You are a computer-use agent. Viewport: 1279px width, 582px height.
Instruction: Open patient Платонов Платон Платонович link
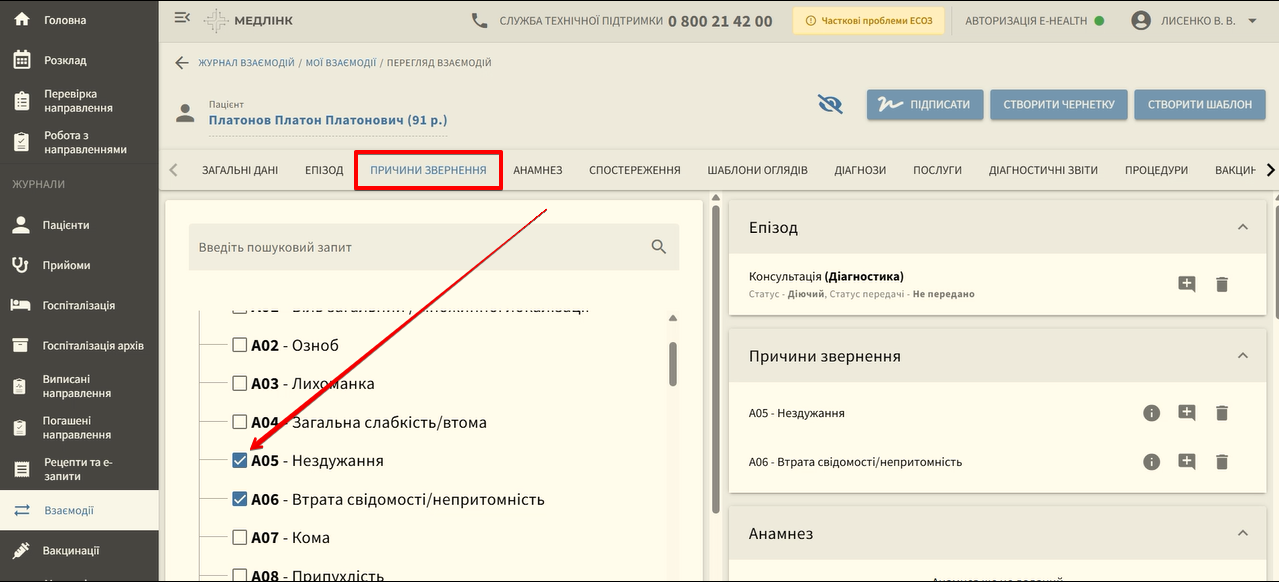tap(327, 120)
